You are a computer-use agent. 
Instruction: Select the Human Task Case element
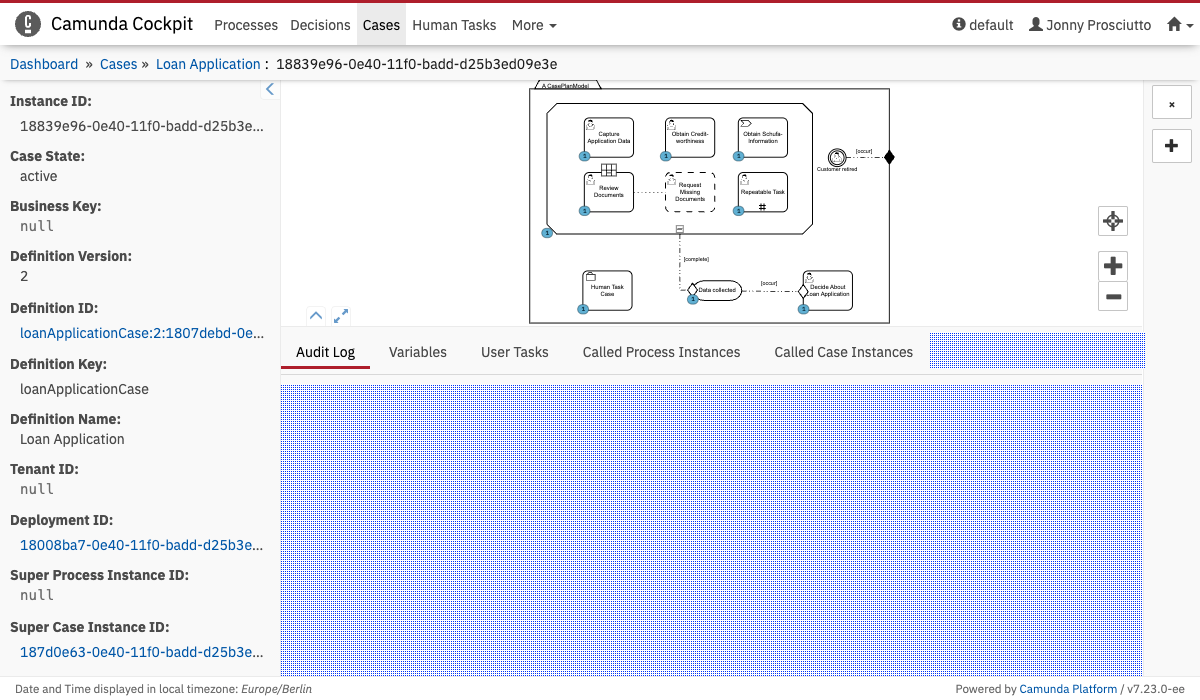point(607,290)
